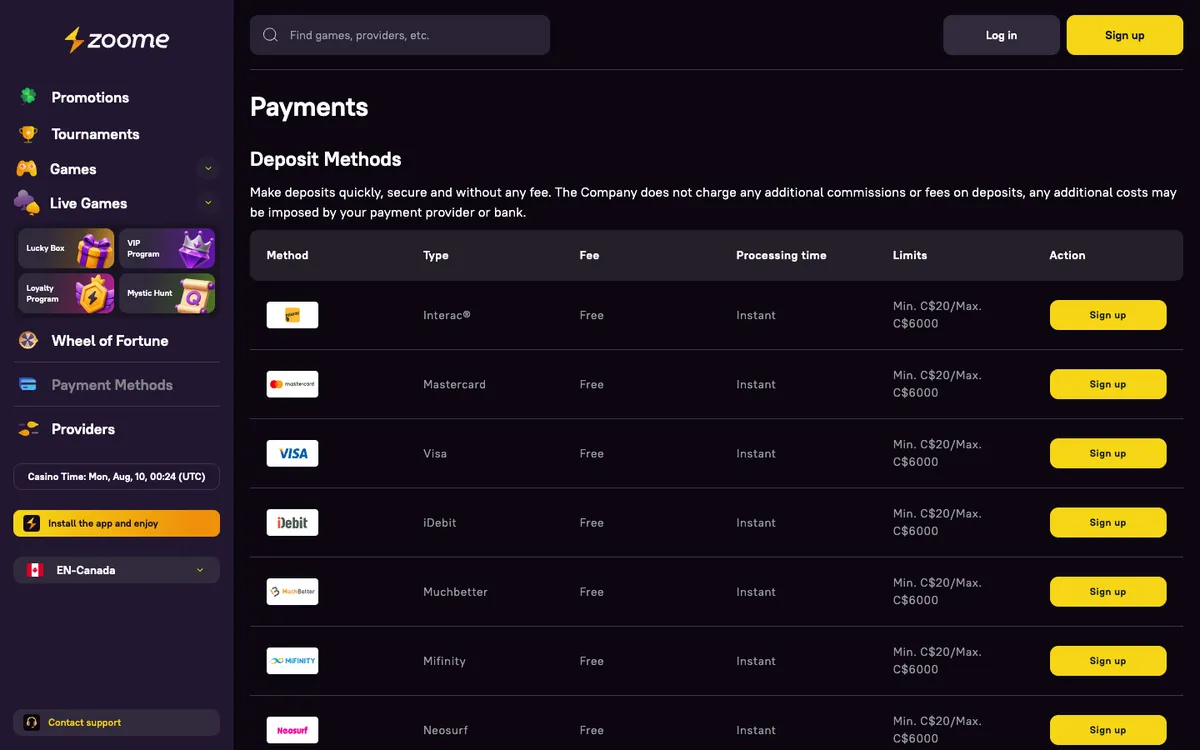
Task: Click the header Sign up button
Action: click(x=1125, y=35)
